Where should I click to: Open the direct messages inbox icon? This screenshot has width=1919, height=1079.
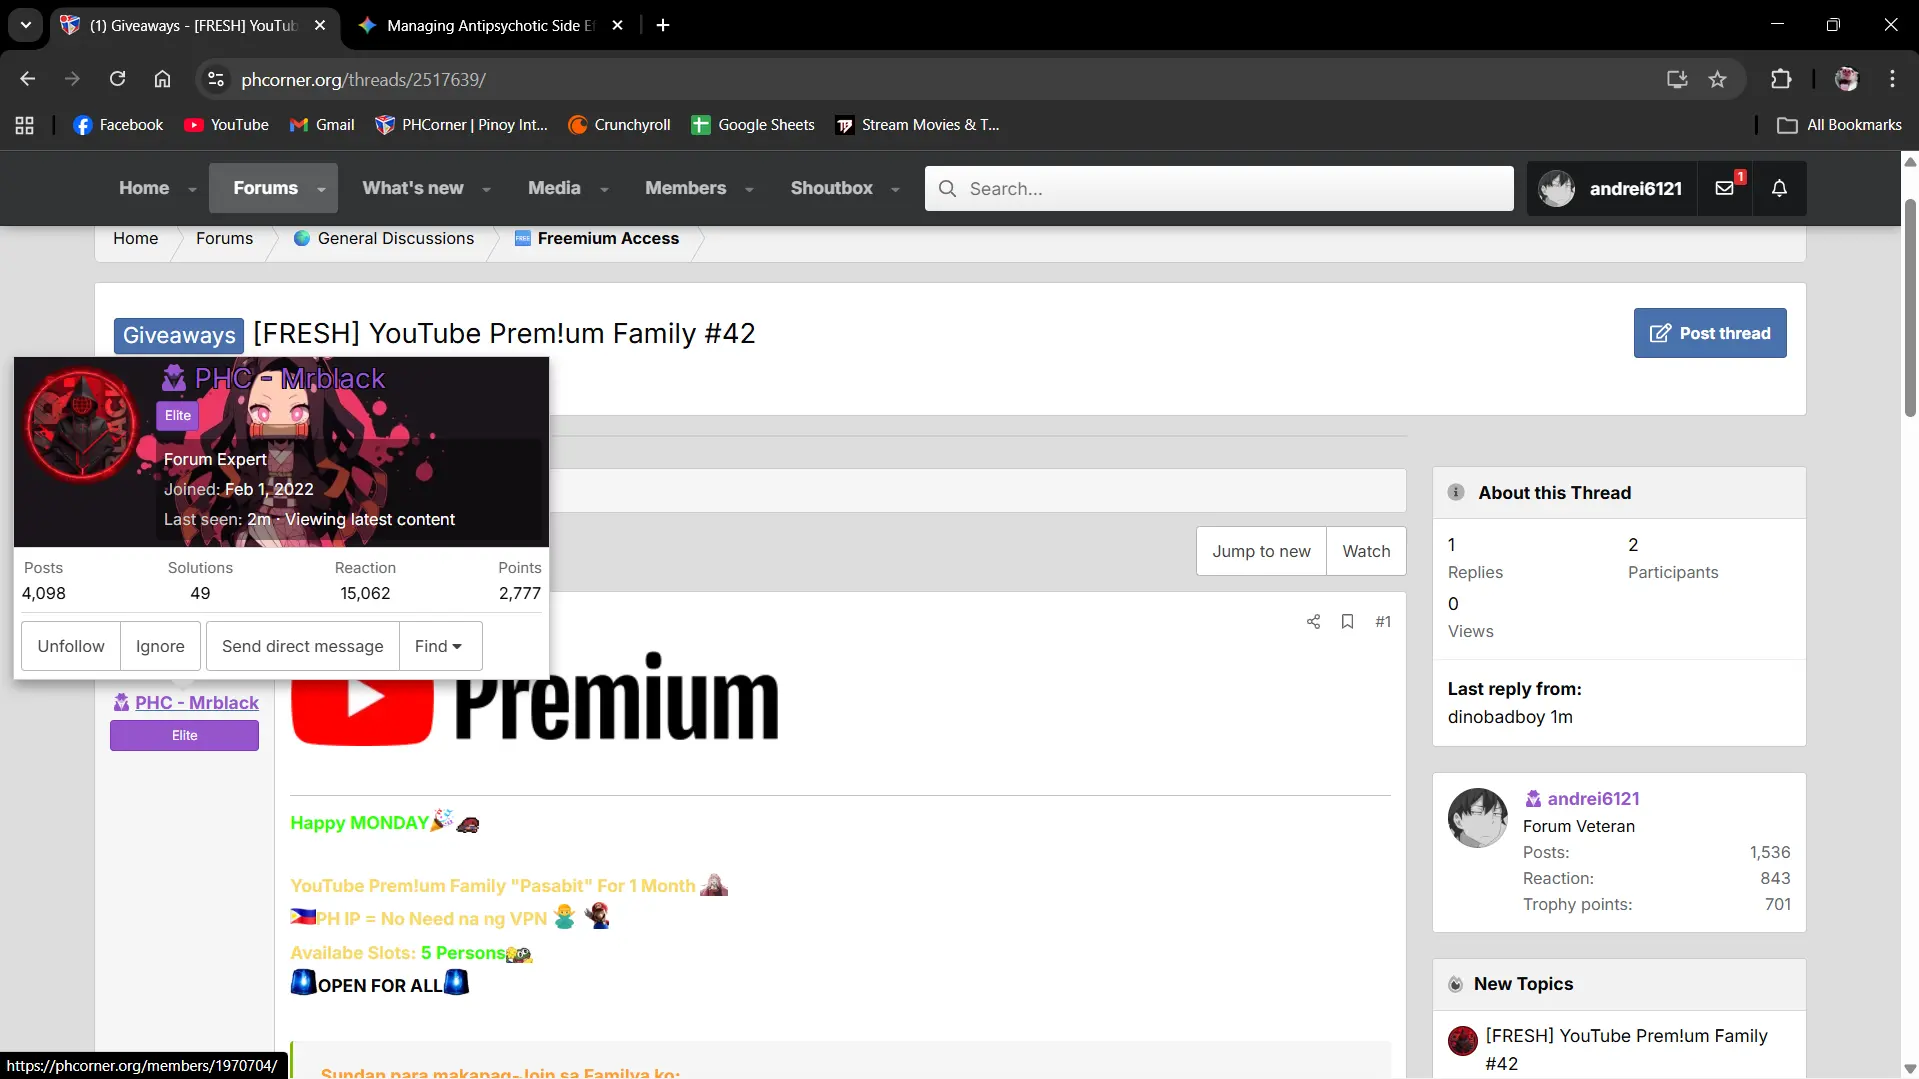[1725, 188]
